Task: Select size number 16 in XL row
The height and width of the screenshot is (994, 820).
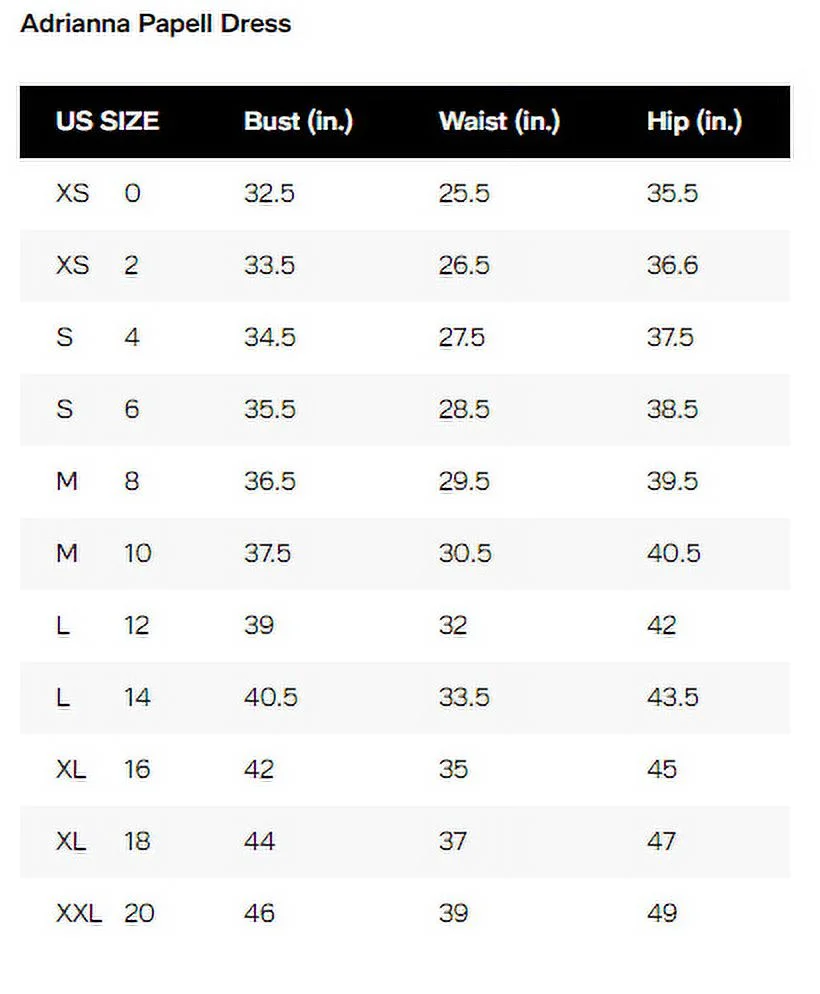Action: point(137,769)
